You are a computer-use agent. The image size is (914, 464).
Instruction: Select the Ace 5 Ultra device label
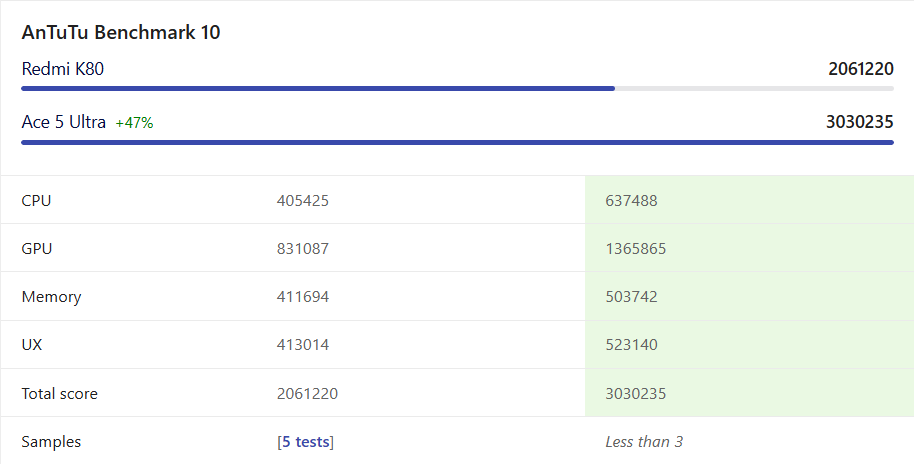[64, 122]
